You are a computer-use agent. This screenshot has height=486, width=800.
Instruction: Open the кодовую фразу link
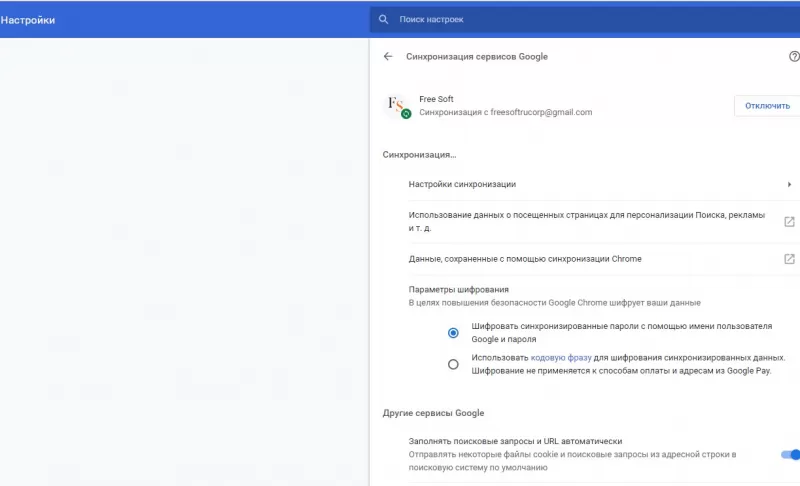coord(561,358)
